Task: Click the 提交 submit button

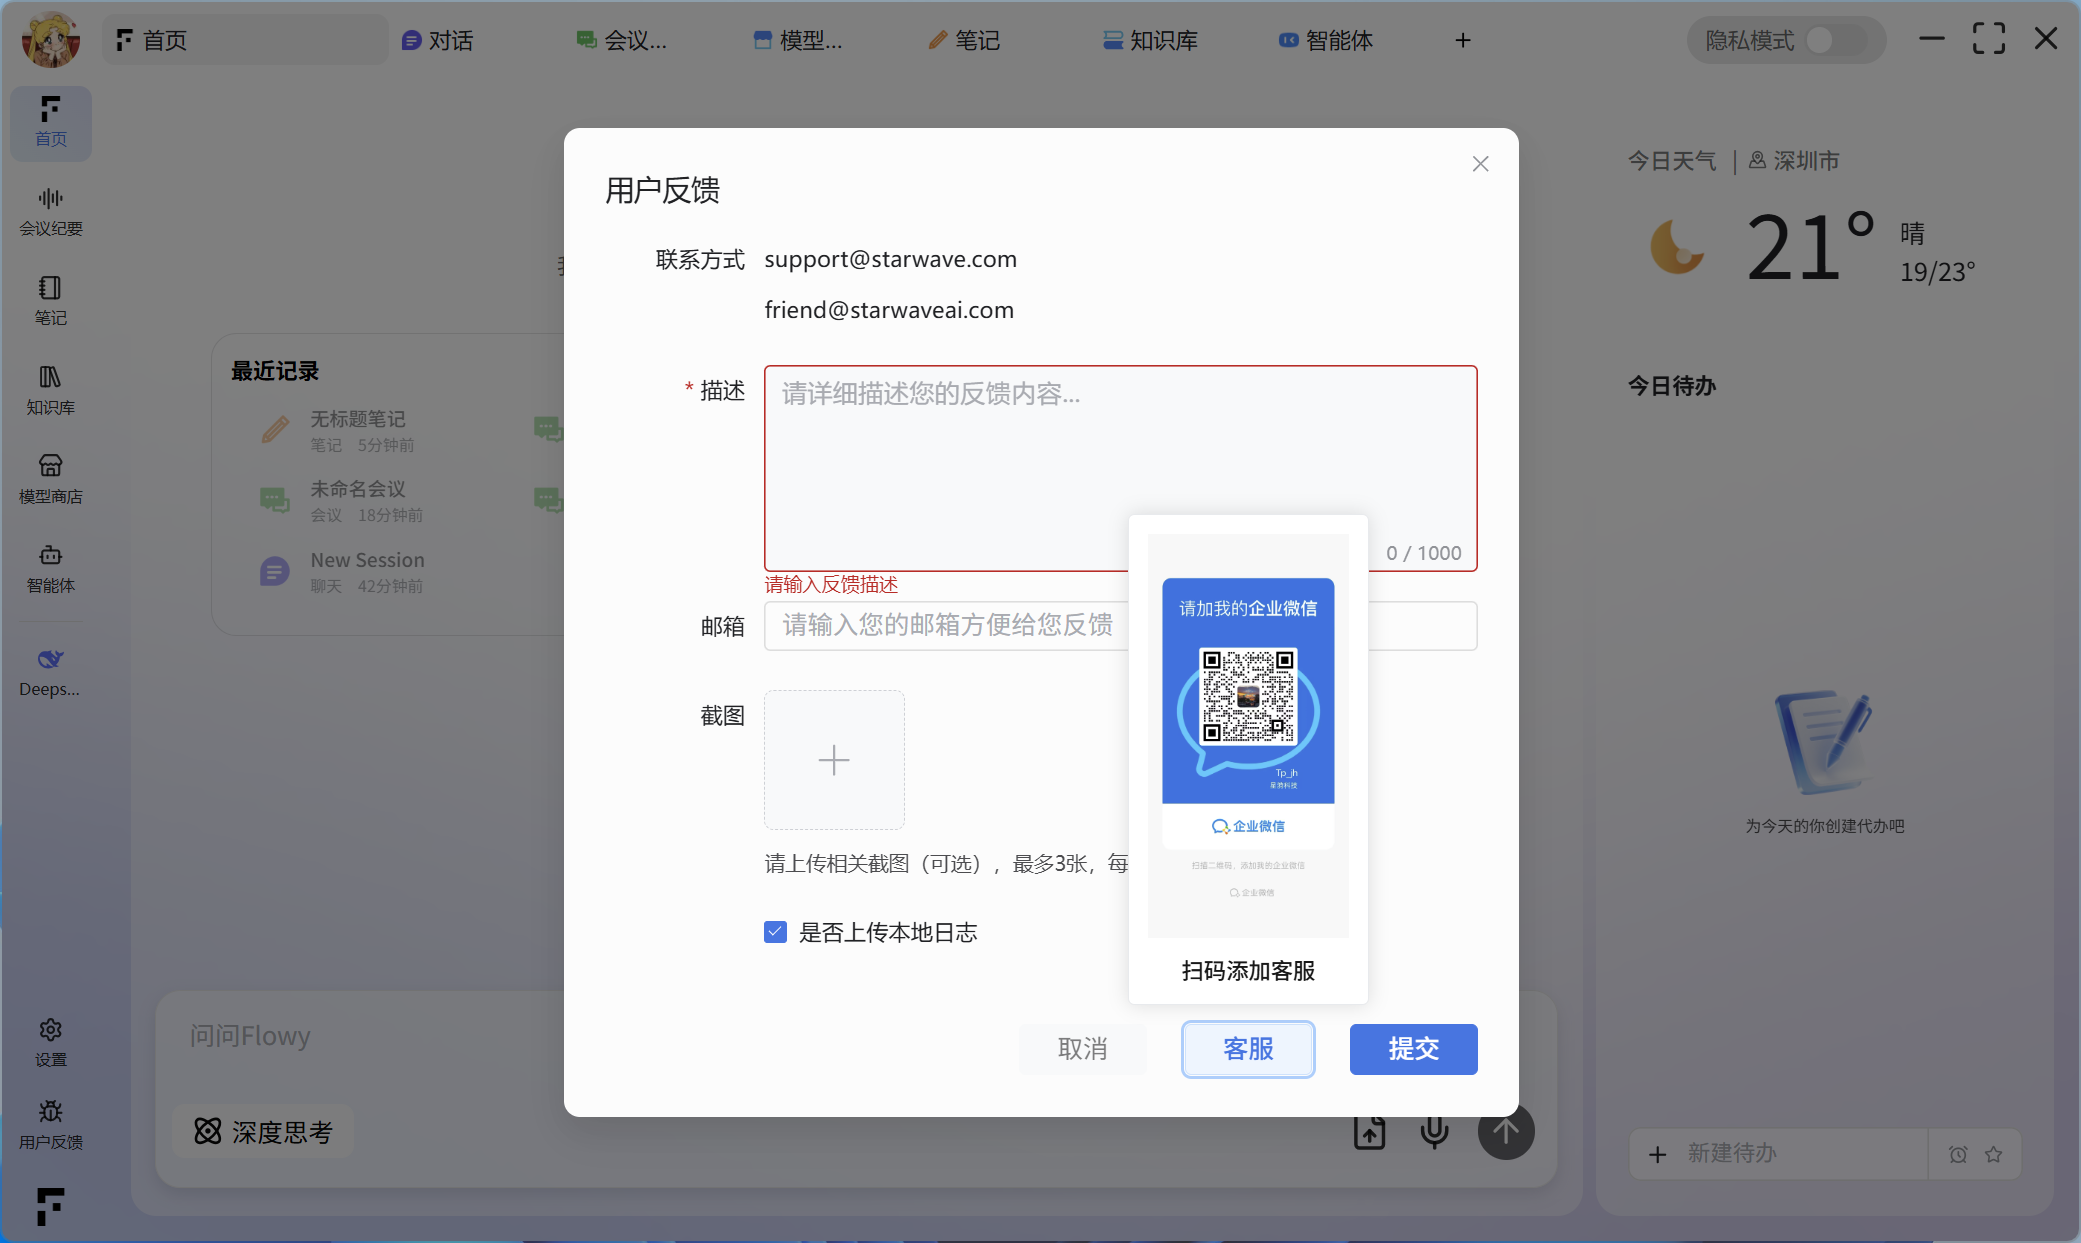Action: 1412,1048
